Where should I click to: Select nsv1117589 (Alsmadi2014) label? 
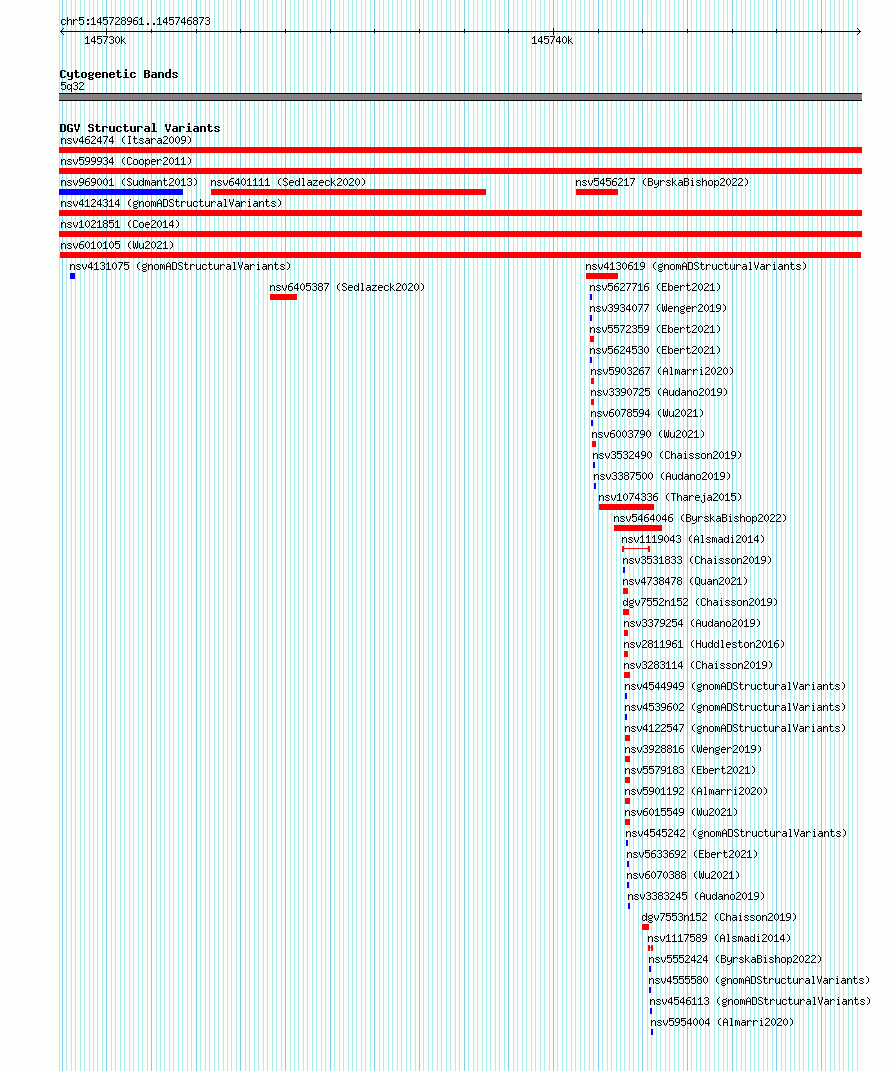(x=719, y=938)
